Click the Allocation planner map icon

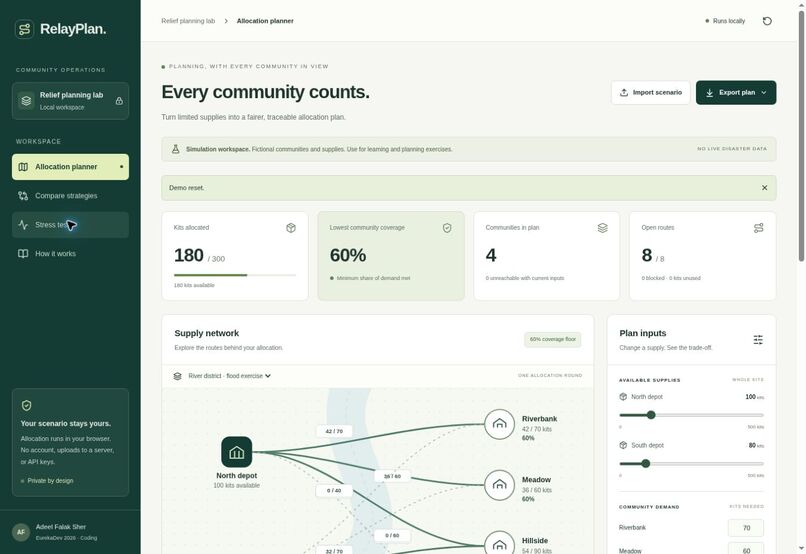[x=23, y=167]
